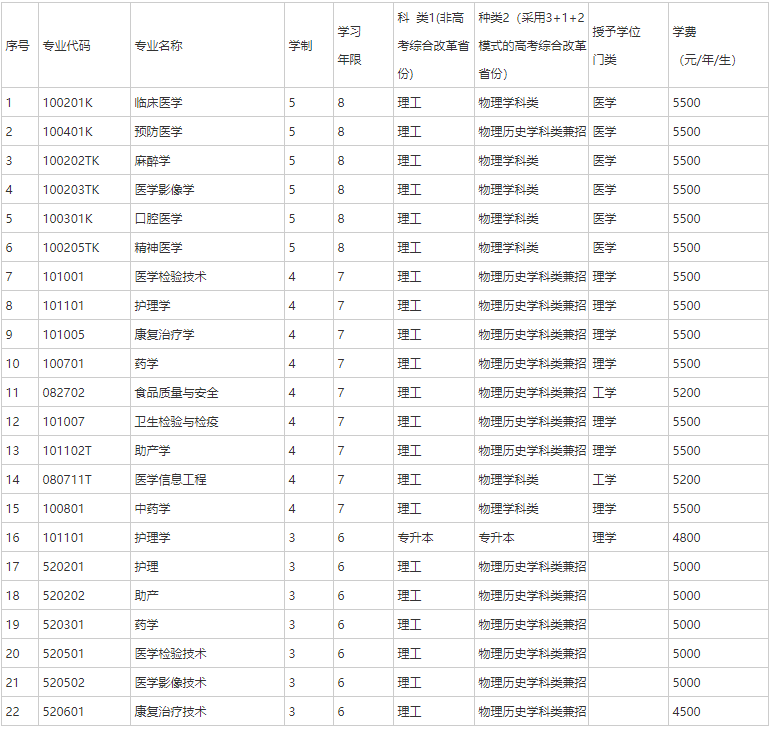Viewport: 773px width, 729px height.
Task: Click major code 100301K
Action: coord(68,218)
